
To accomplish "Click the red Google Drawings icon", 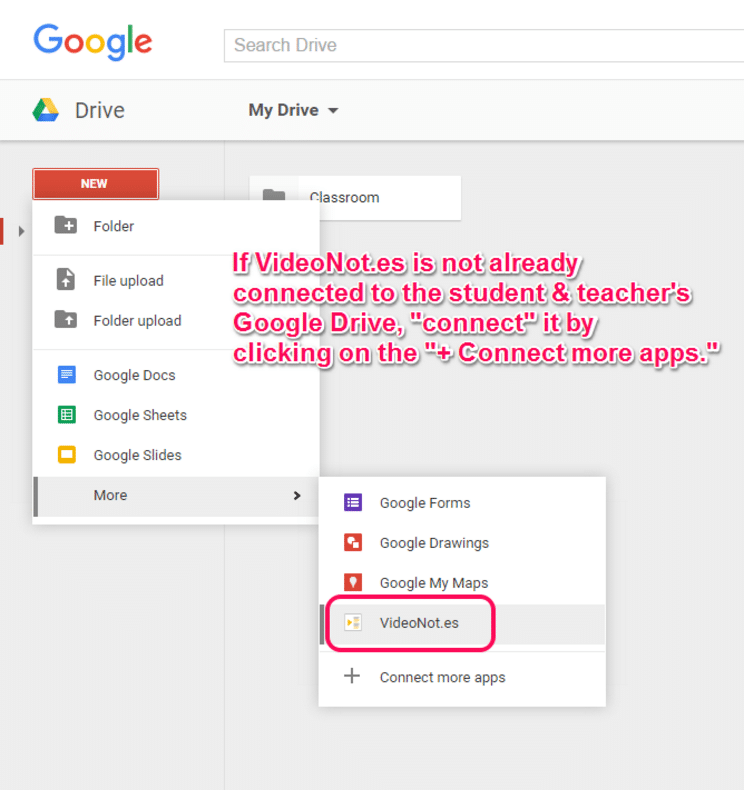I will point(352,543).
